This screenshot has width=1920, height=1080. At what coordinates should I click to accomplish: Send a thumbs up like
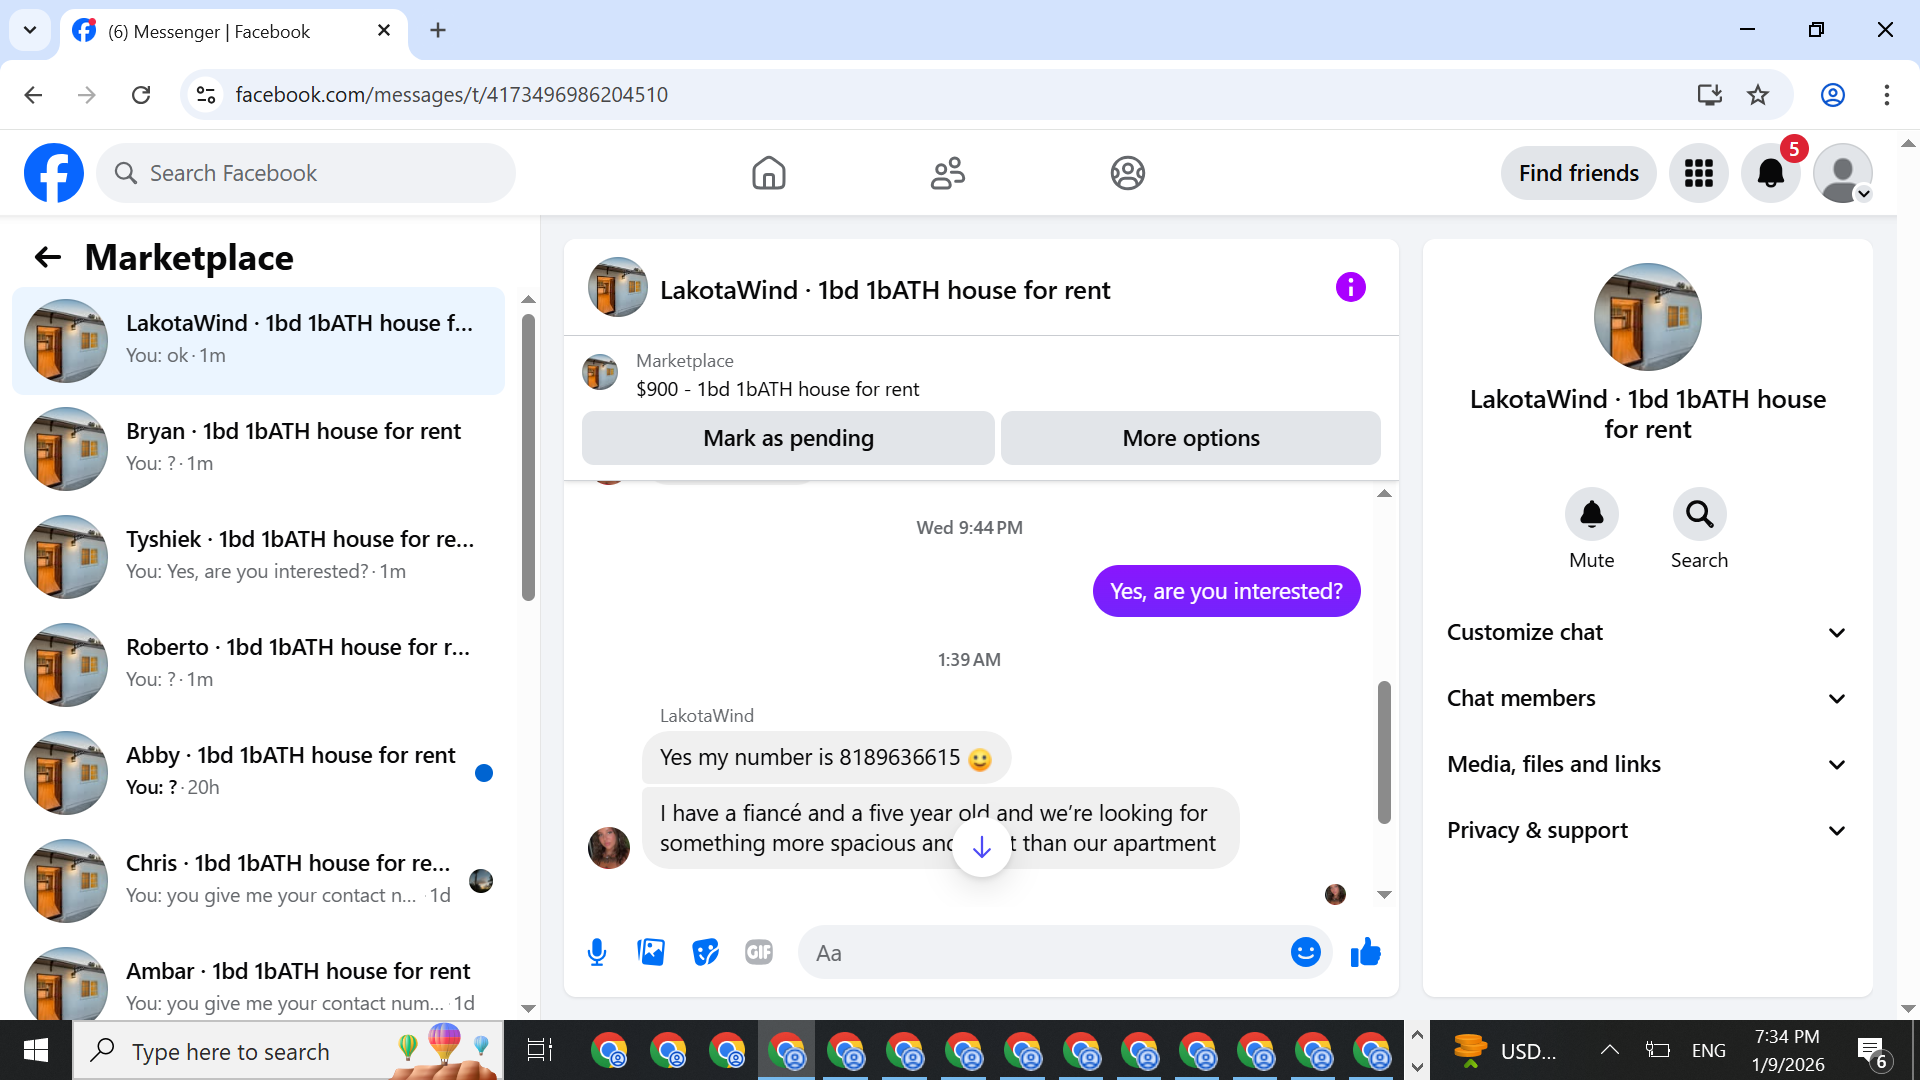pyautogui.click(x=1365, y=952)
